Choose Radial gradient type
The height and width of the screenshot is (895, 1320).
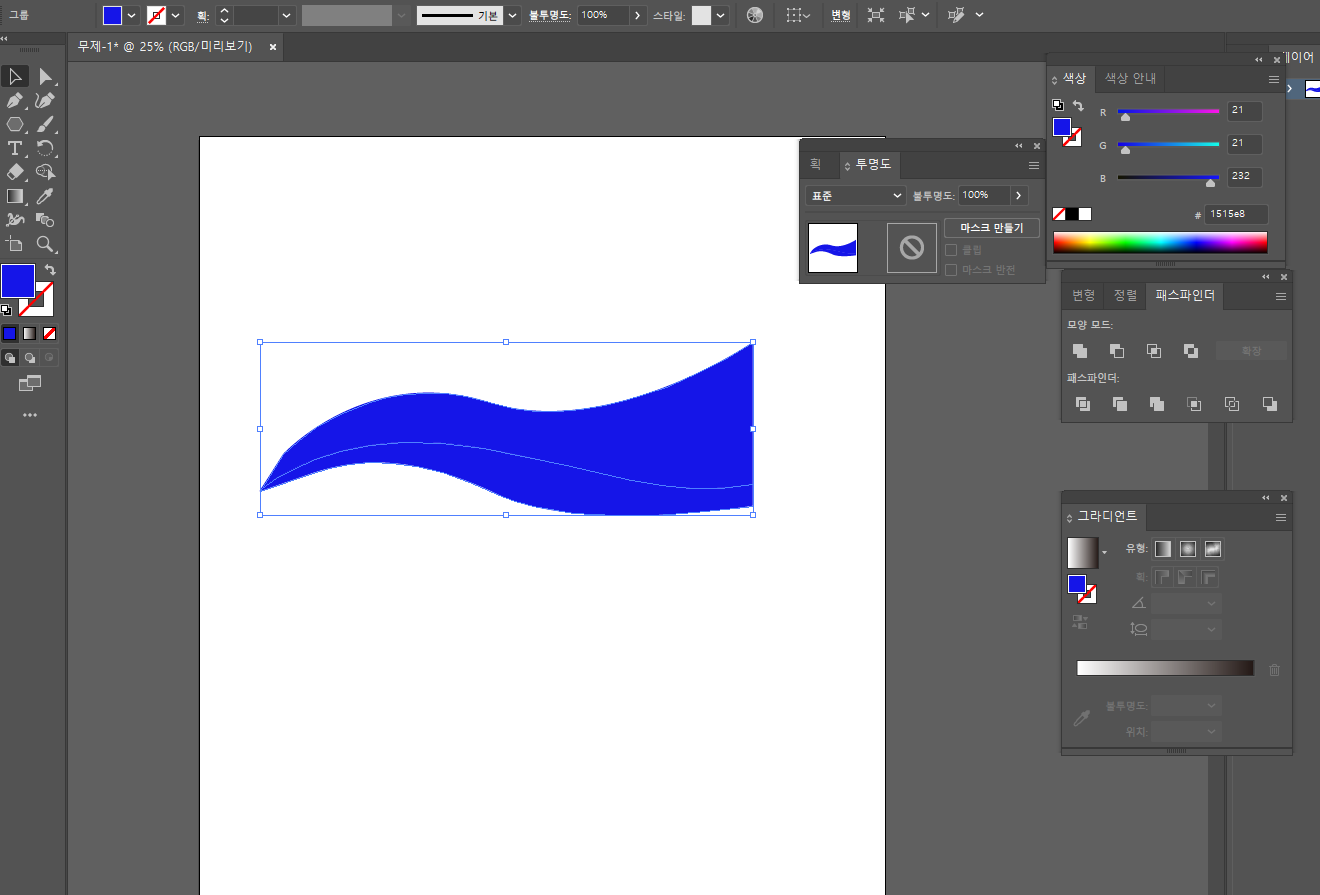pos(1188,549)
